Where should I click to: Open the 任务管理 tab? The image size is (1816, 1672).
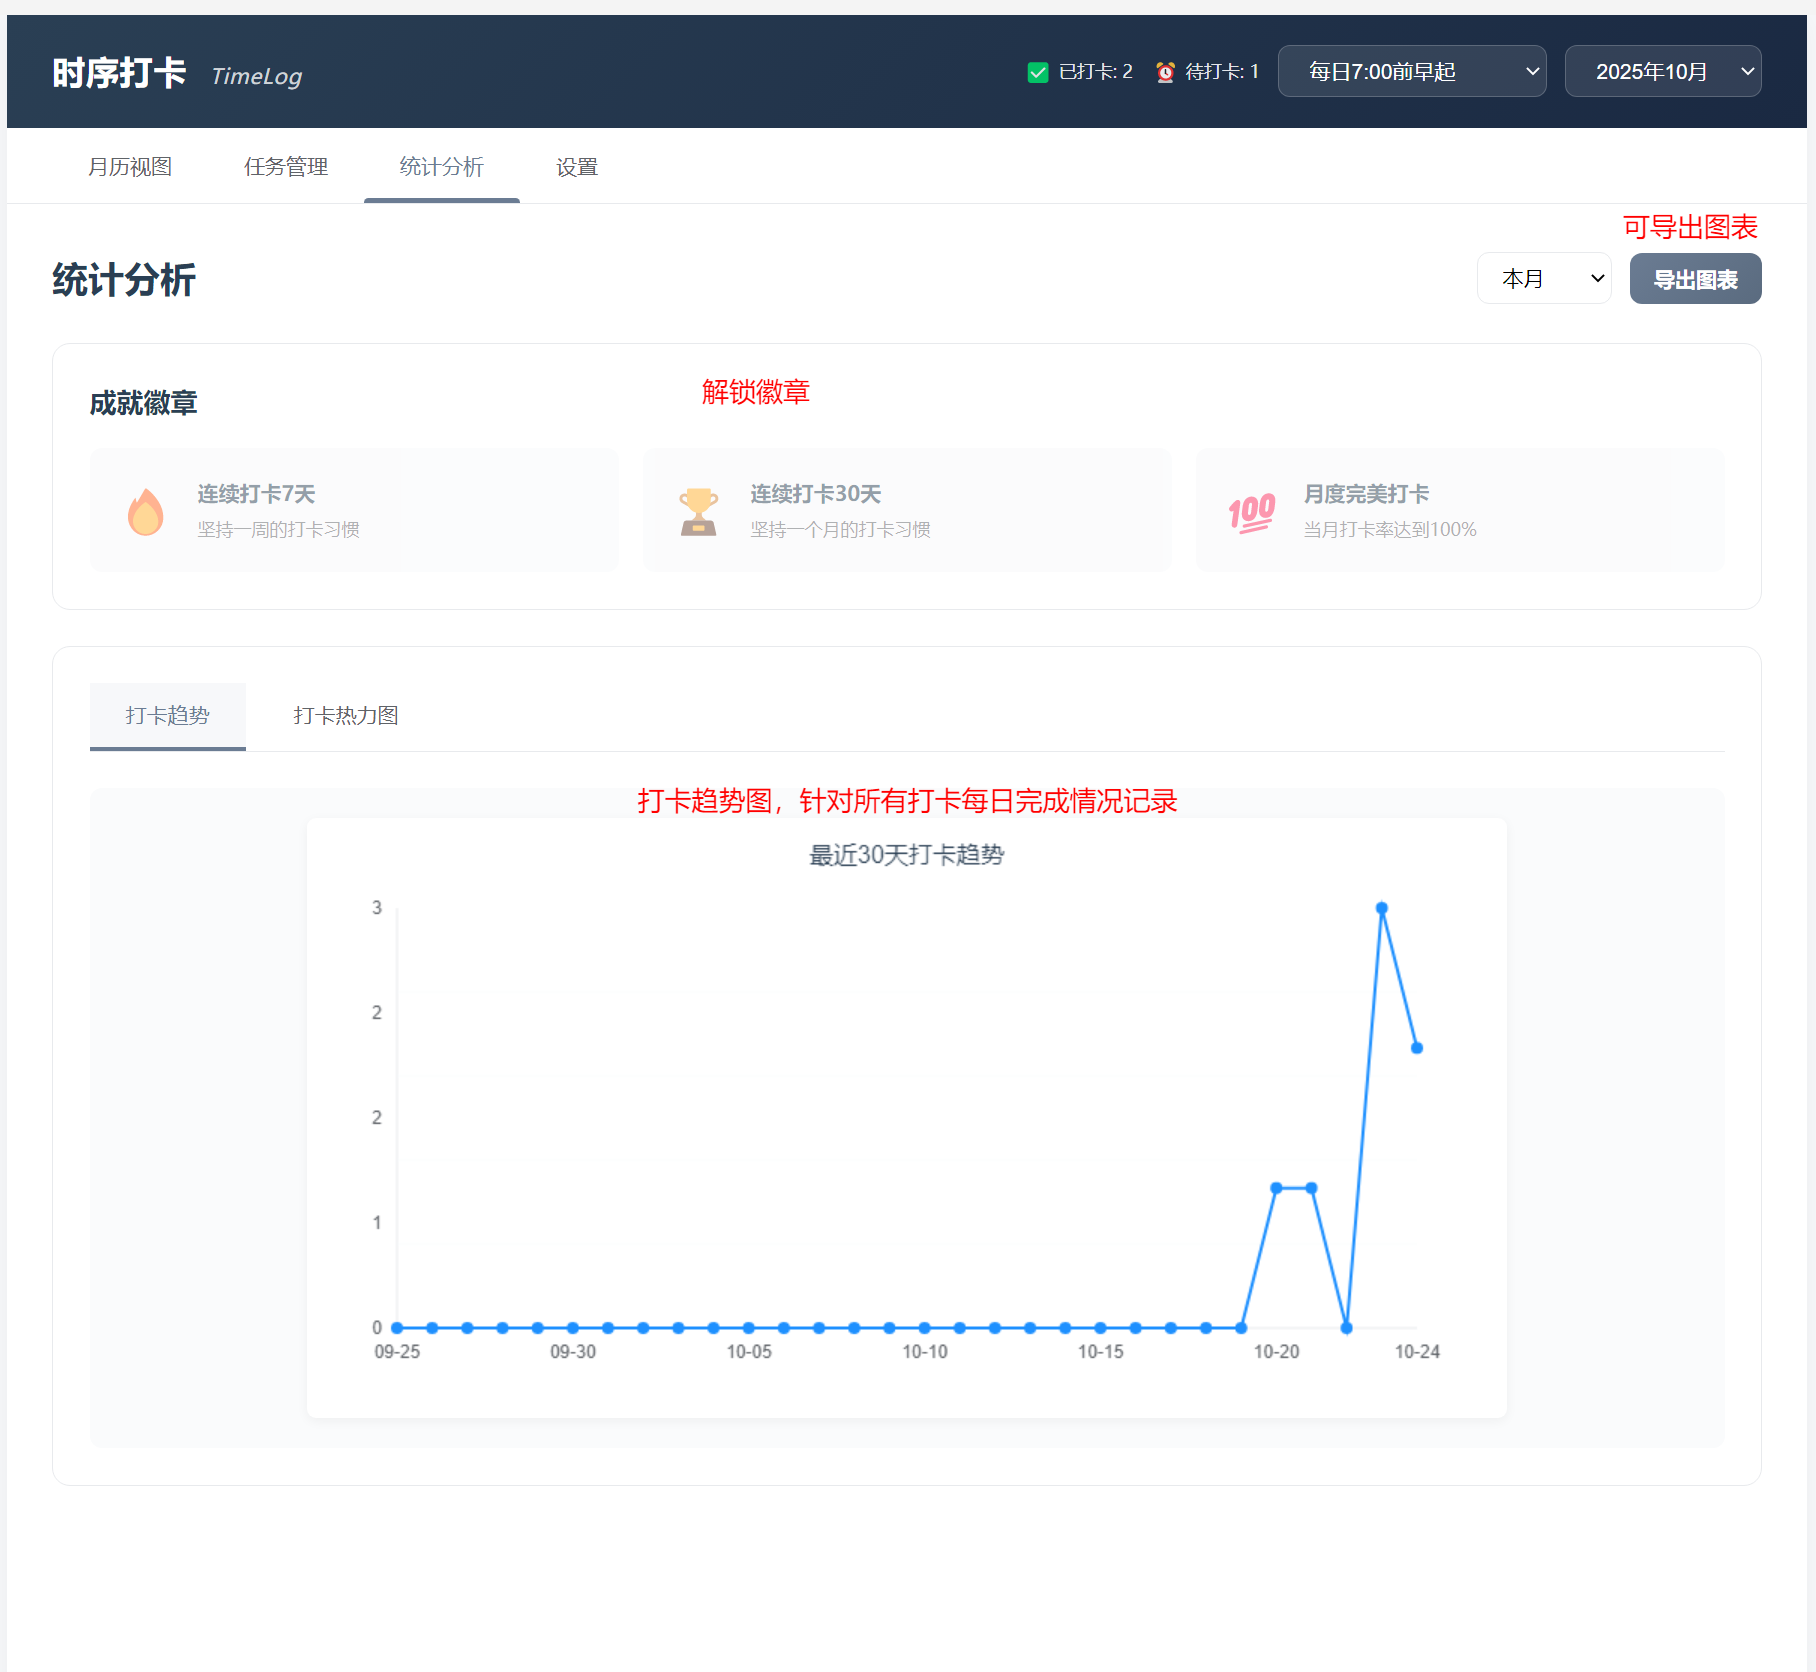286,167
